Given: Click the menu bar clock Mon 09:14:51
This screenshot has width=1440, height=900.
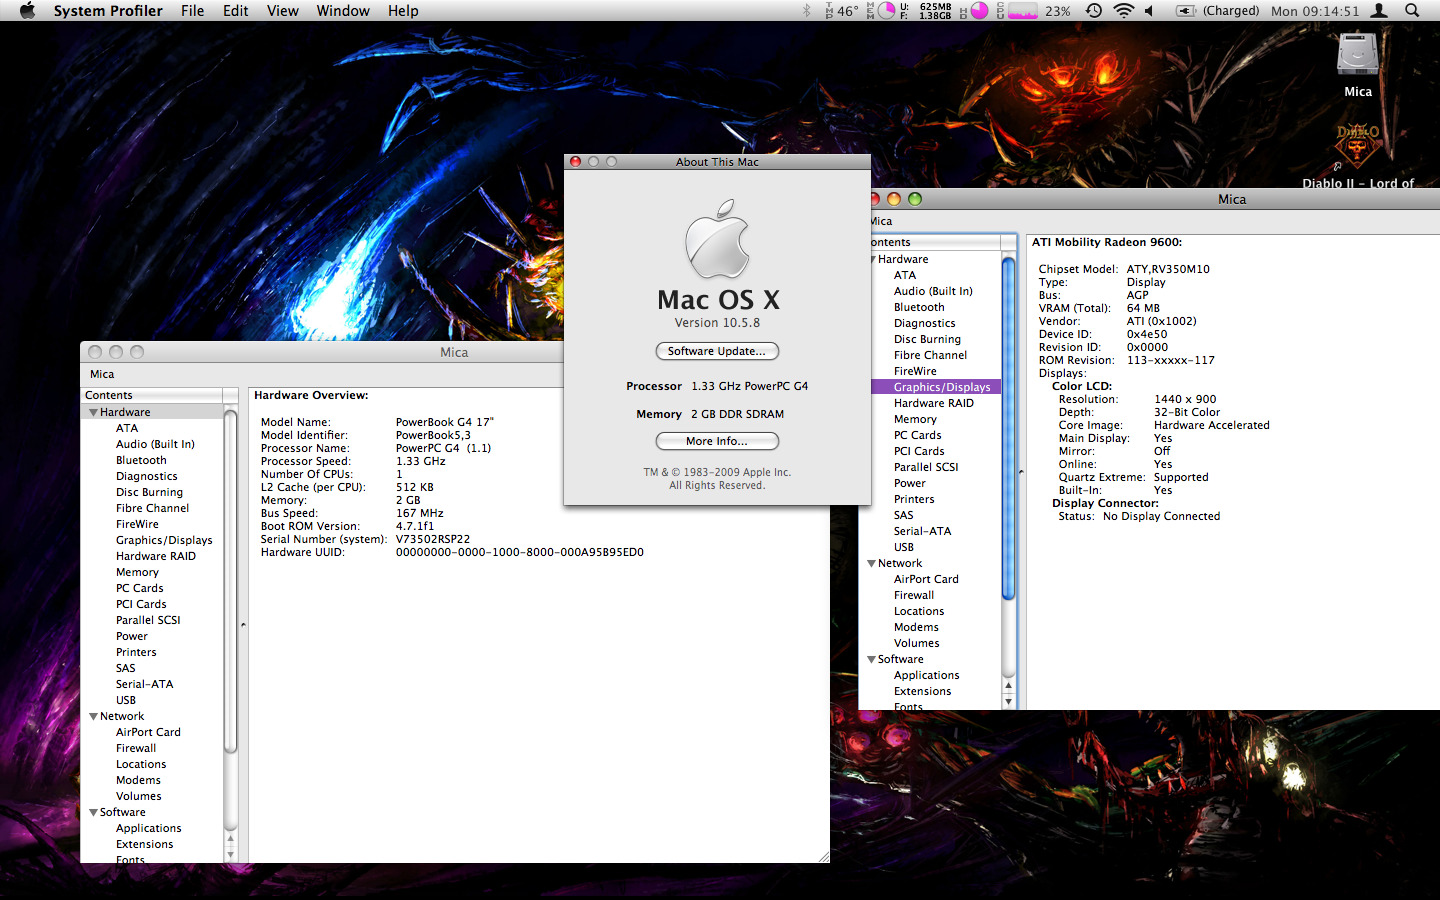Looking at the screenshot, I should [x=1315, y=11].
